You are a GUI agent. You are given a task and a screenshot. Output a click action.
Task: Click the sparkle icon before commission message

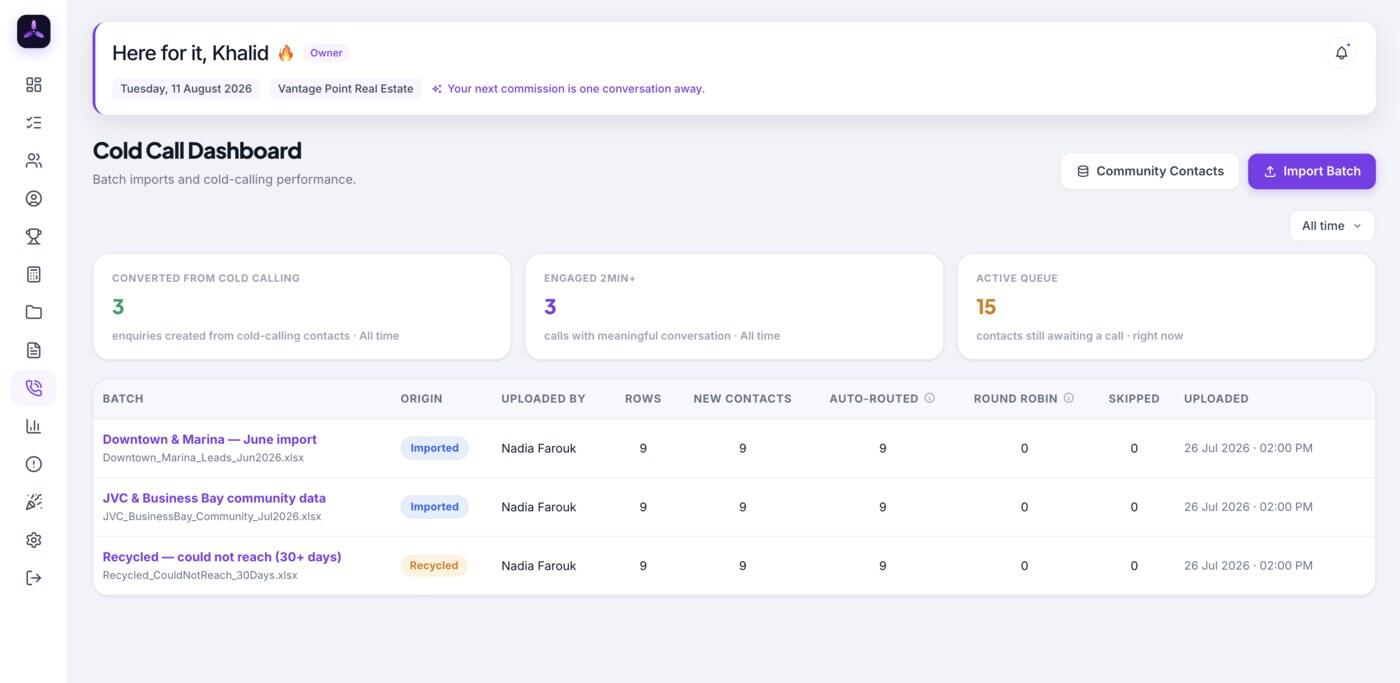coord(437,89)
